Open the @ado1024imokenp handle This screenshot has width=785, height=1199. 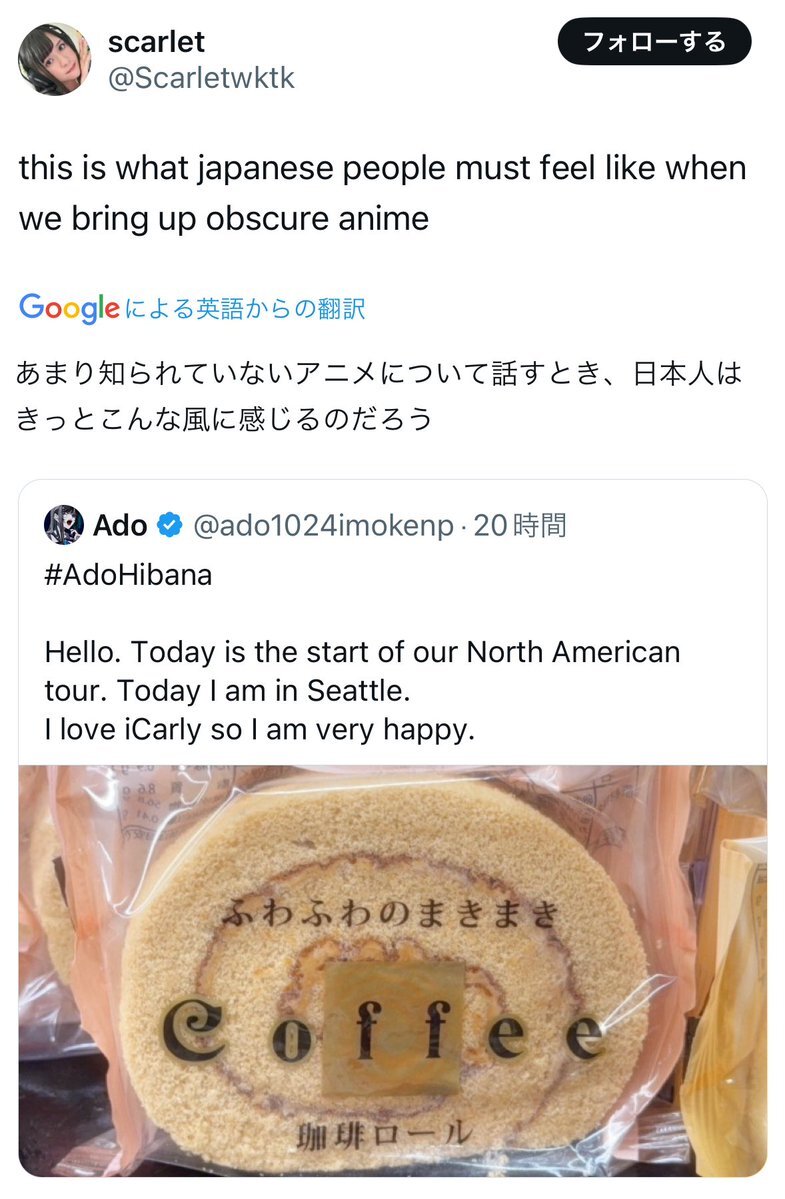[323, 525]
